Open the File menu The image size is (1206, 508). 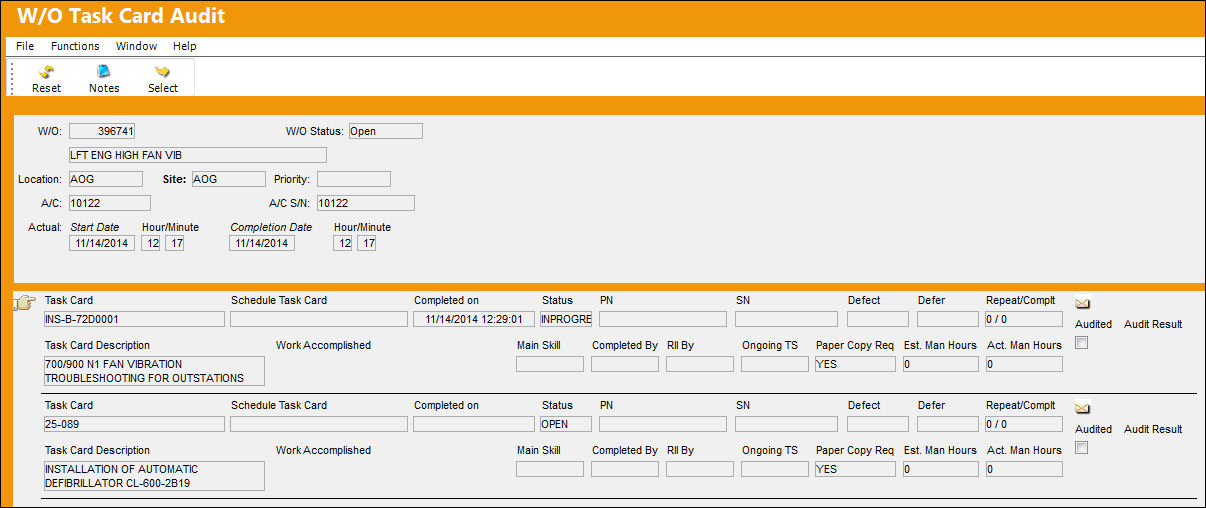[25, 46]
